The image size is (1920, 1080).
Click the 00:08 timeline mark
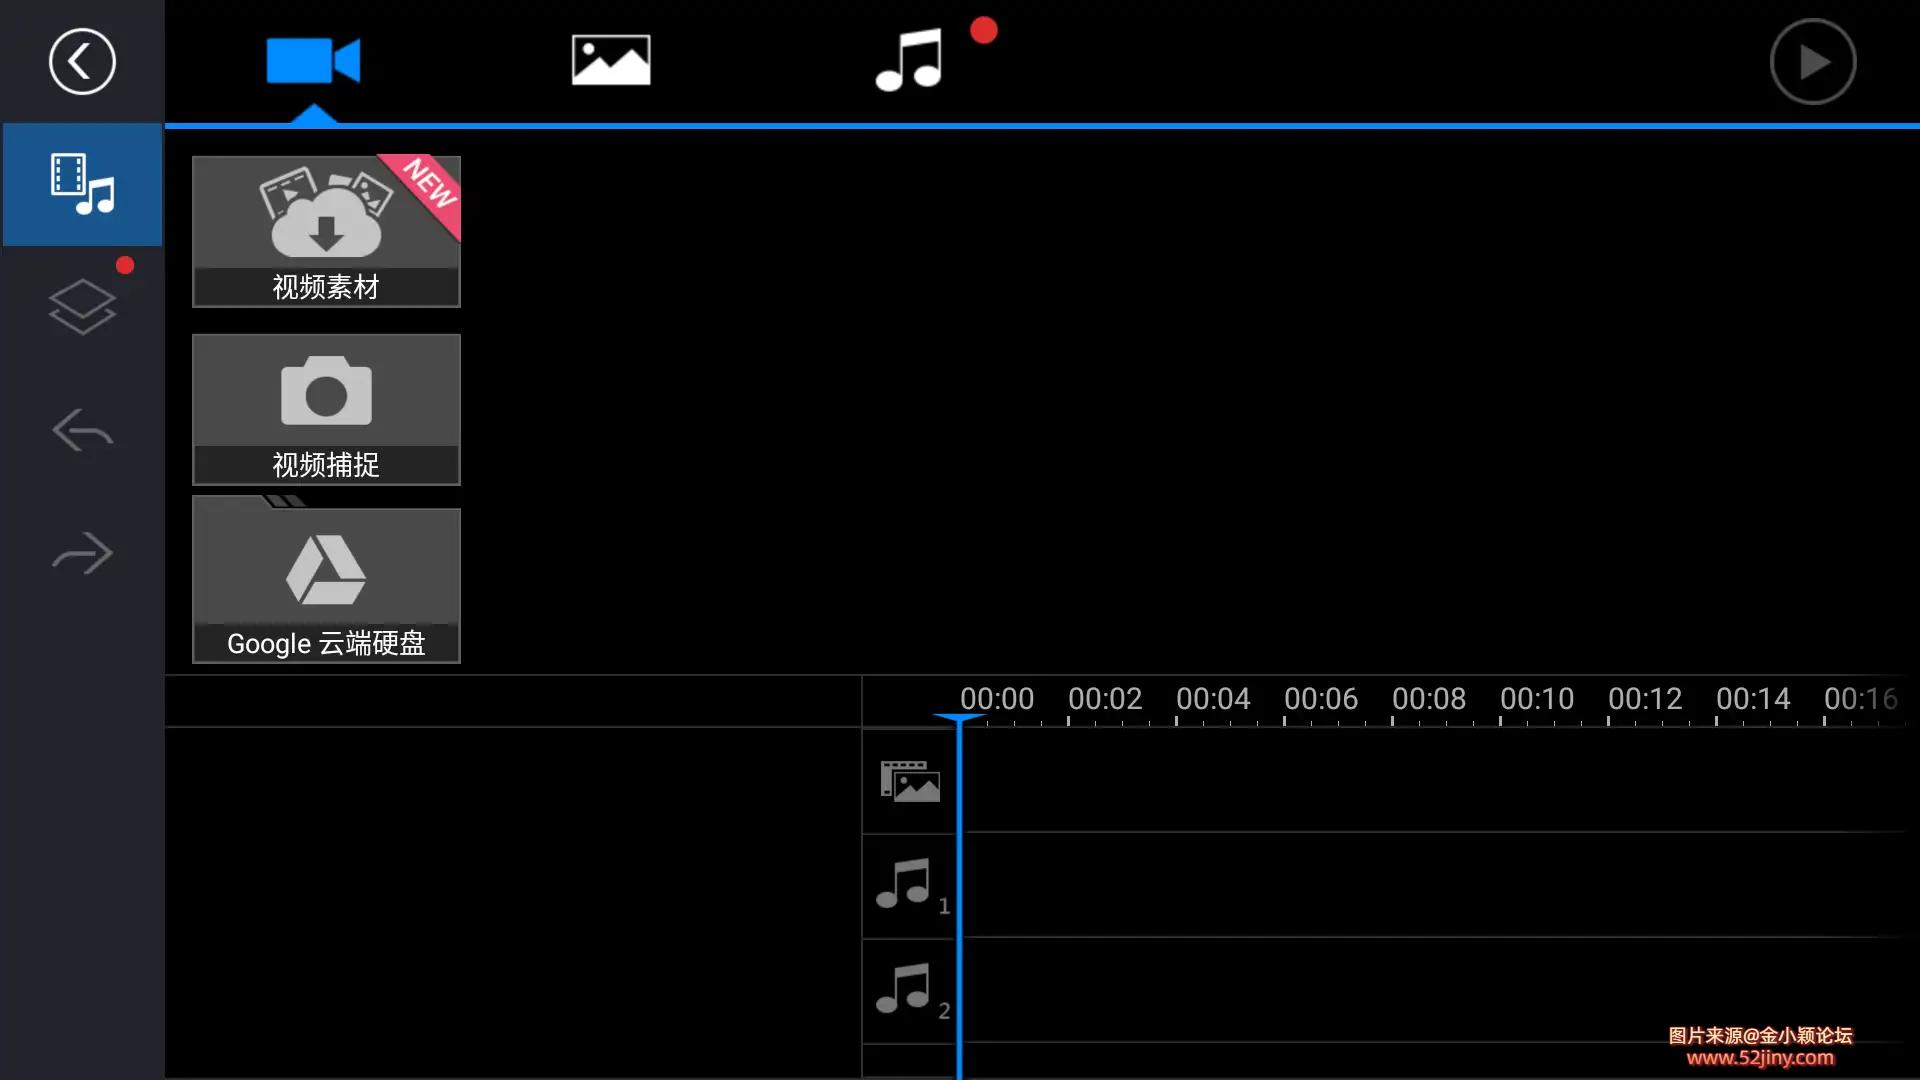click(x=1428, y=699)
